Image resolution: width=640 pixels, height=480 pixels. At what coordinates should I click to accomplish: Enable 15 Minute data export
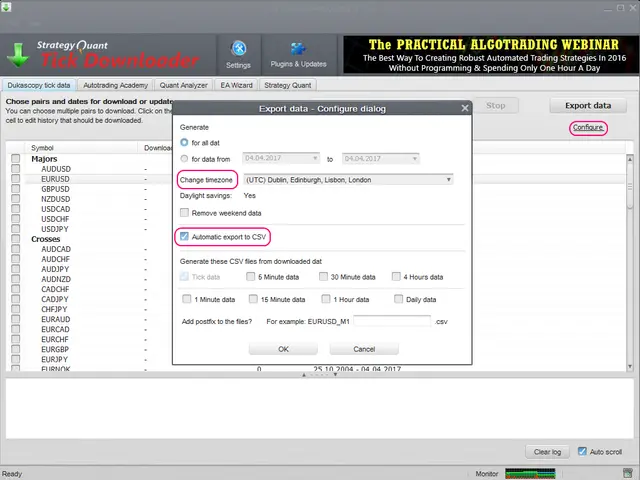pyautogui.click(x=253, y=299)
